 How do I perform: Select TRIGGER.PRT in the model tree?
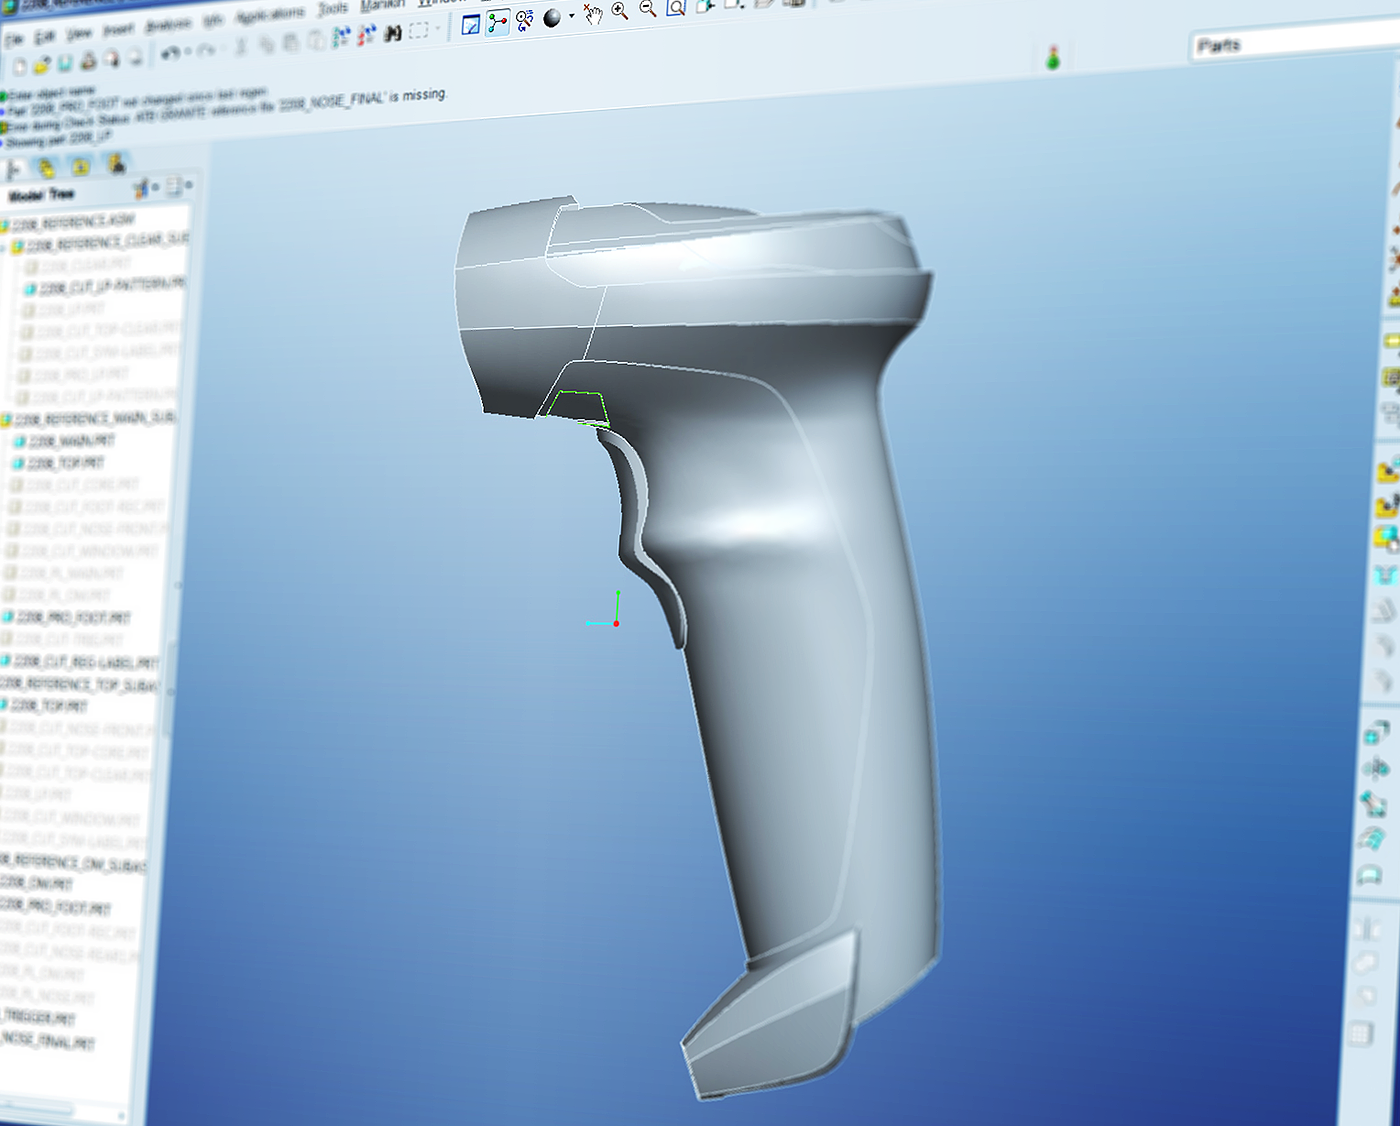point(38,1017)
